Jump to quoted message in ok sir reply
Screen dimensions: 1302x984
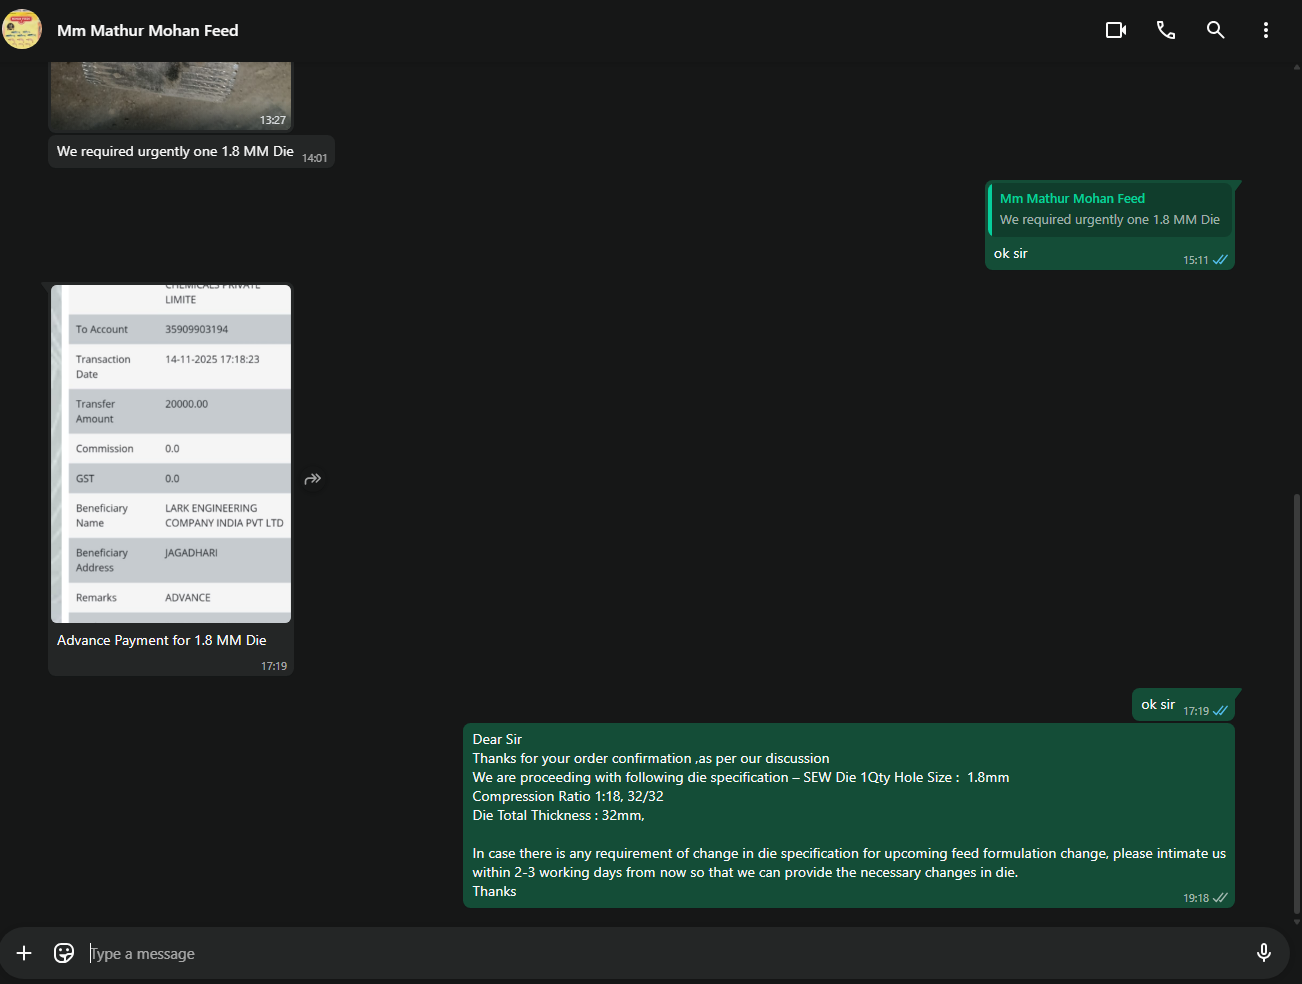tap(1109, 209)
